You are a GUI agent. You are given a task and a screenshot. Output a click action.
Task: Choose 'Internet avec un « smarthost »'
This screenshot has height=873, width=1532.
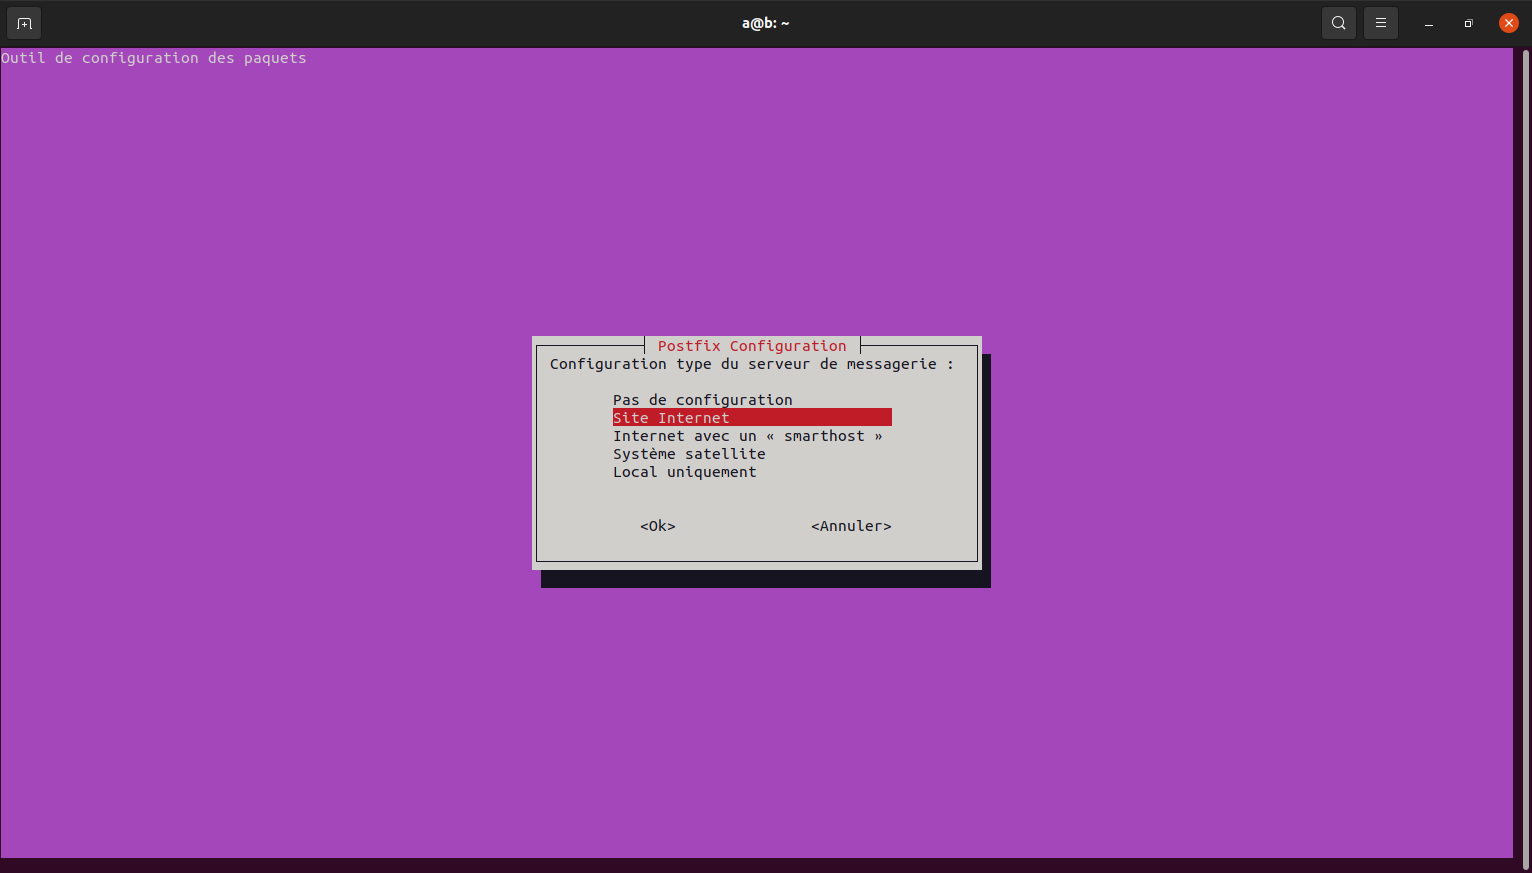[748, 436]
